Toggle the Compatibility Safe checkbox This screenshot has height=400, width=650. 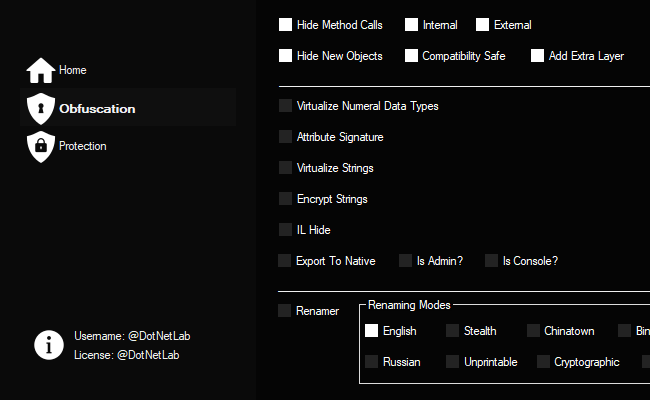coord(412,56)
